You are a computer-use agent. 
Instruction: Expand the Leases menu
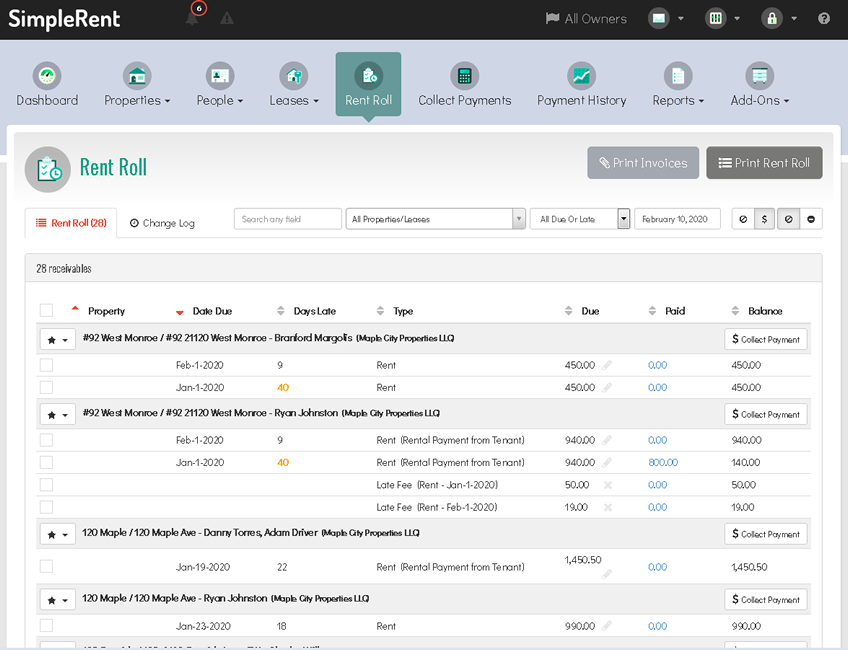294,84
